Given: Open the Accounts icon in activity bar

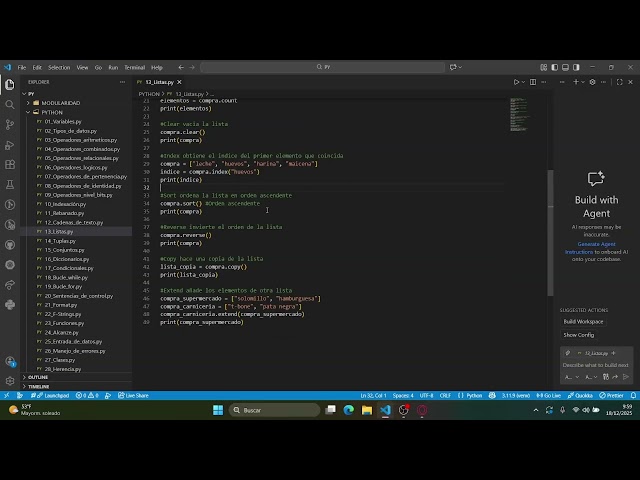Looking at the screenshot, I should [10, 361].
